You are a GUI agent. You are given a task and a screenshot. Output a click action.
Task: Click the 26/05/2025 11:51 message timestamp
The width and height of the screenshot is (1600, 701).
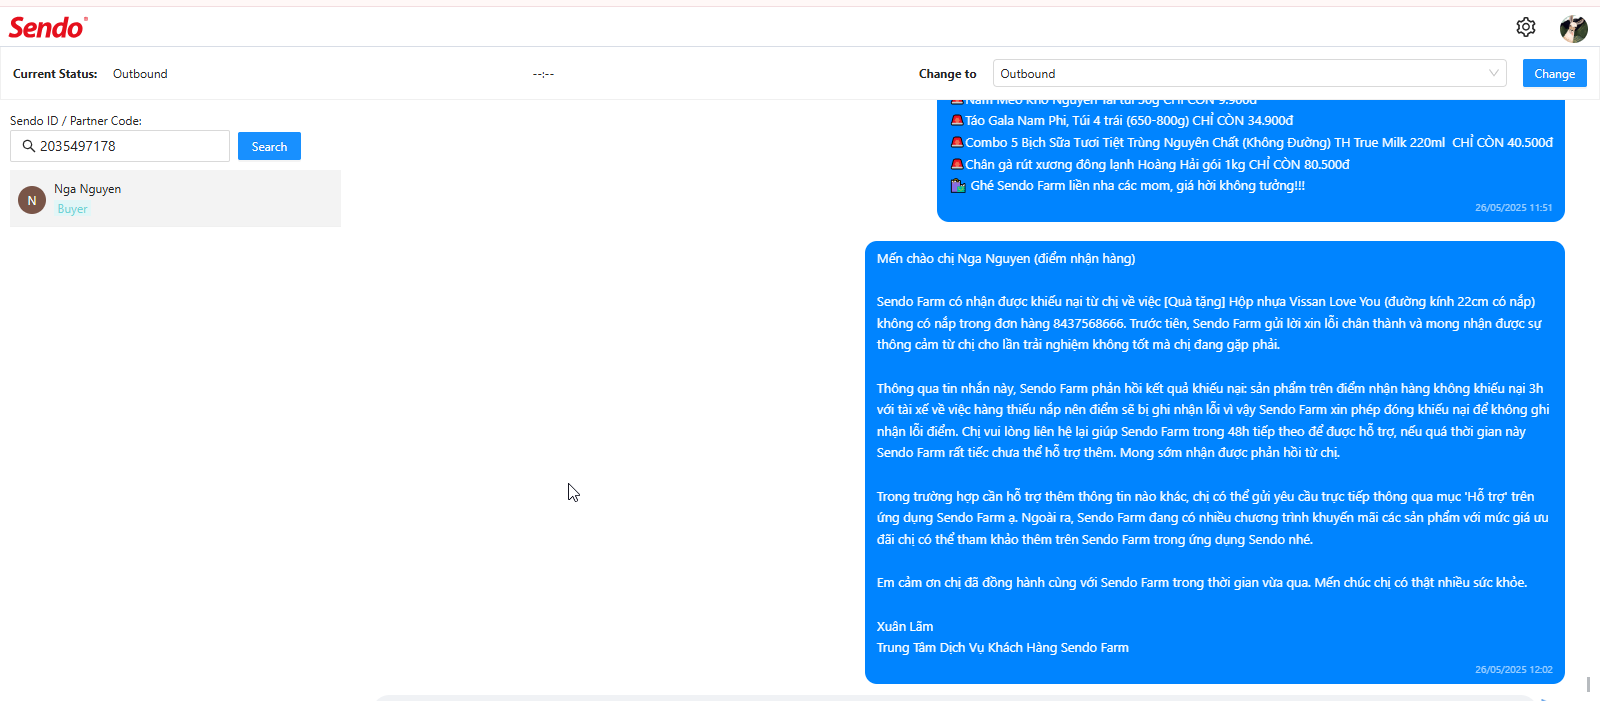click(x=1513, y=208)
